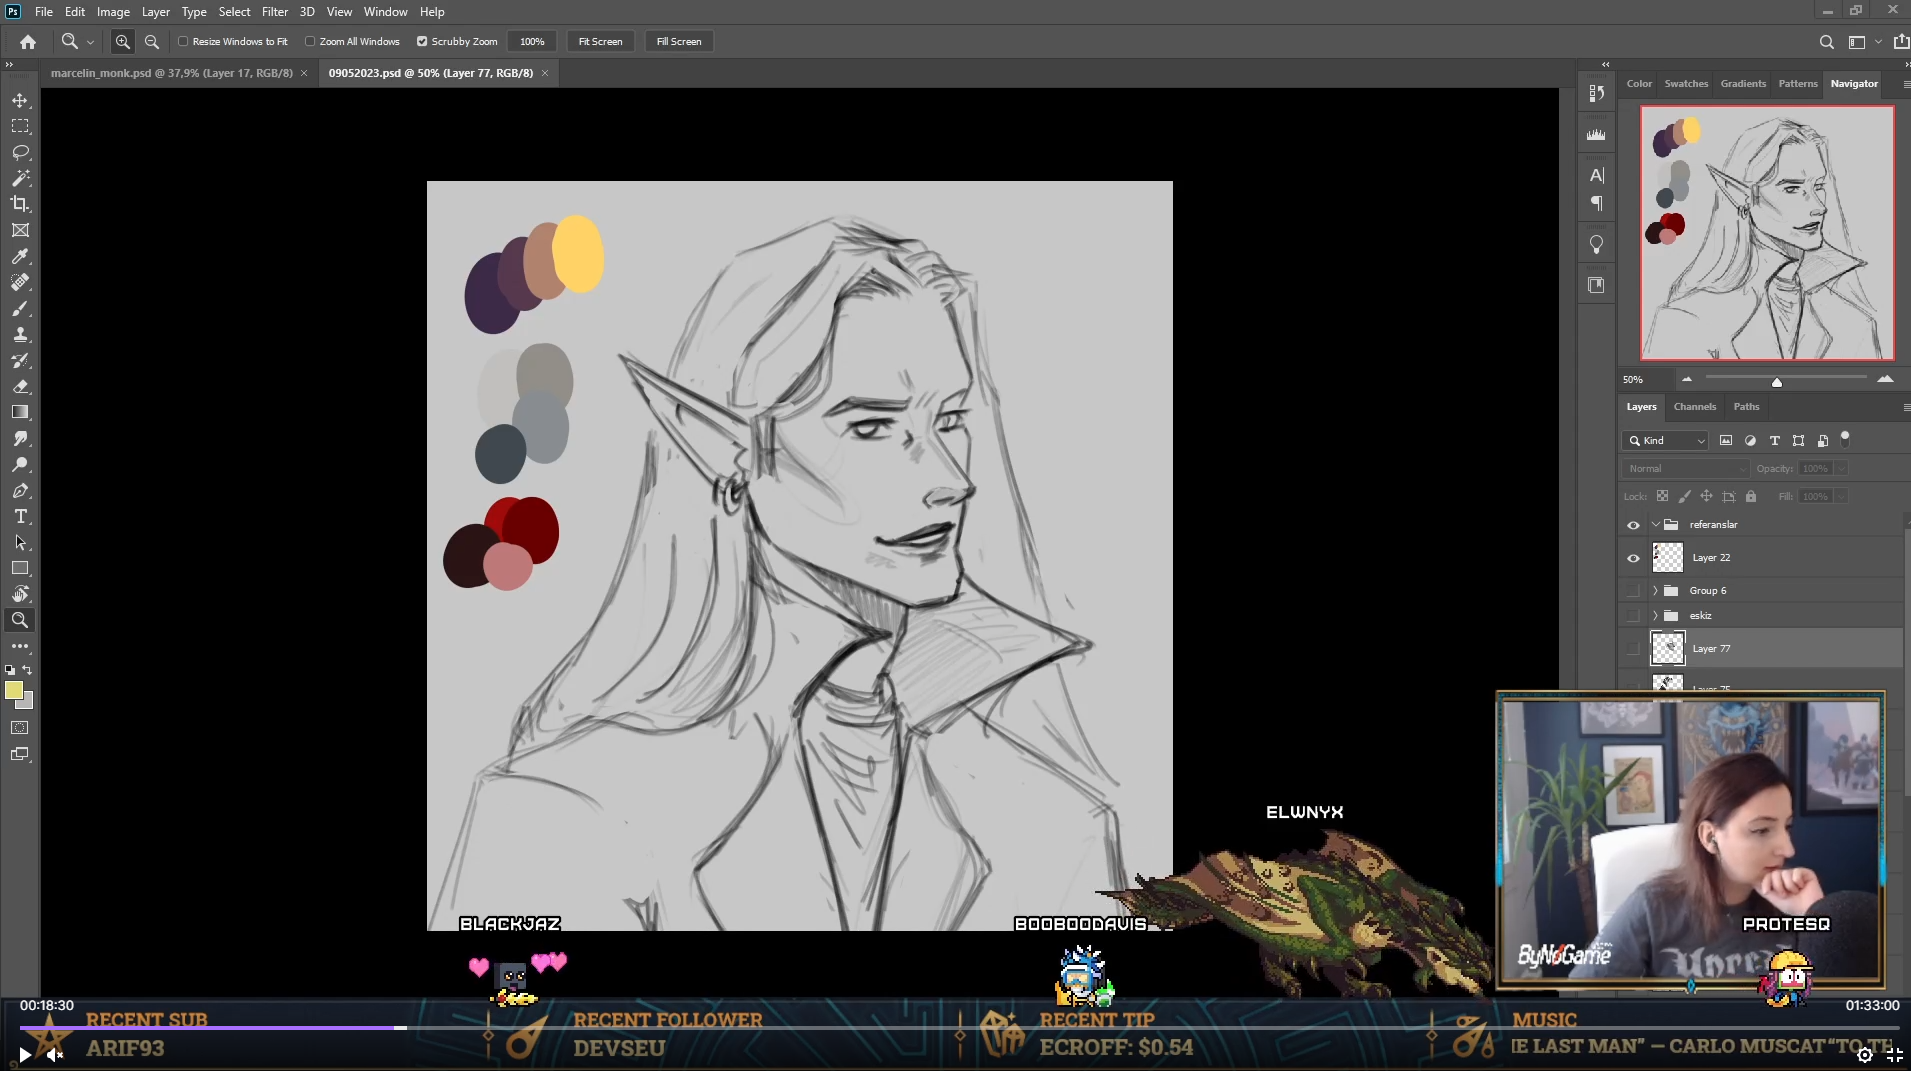Select the Gradient tool
The image size is (1911, 1071).
coord(20,412)
